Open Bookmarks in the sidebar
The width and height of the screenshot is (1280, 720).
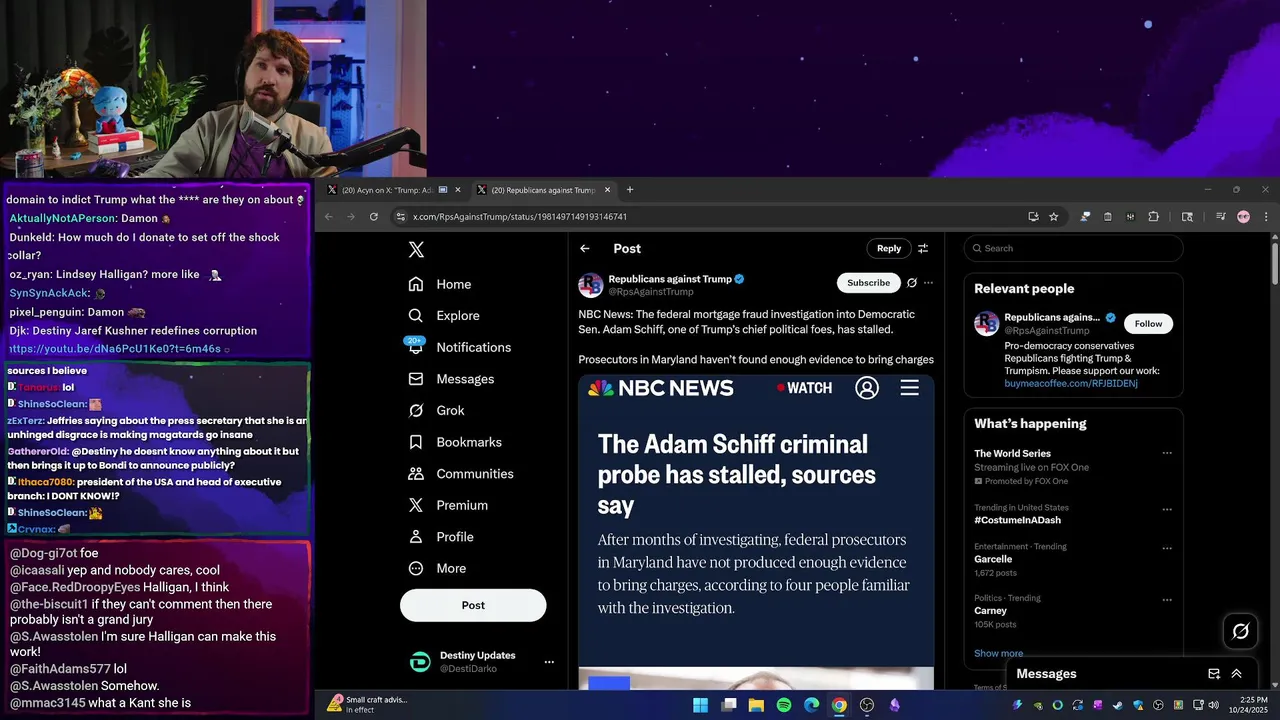(x=455, y=442)
